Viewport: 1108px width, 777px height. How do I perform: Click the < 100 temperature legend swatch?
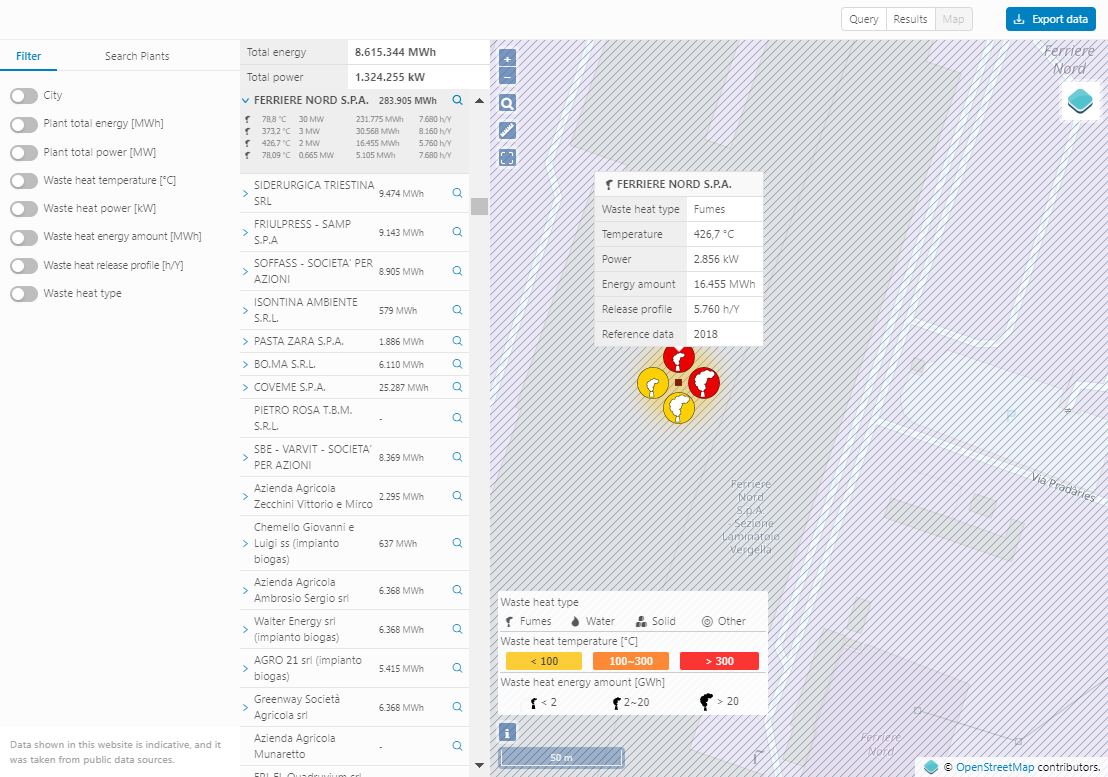point(544,661)
